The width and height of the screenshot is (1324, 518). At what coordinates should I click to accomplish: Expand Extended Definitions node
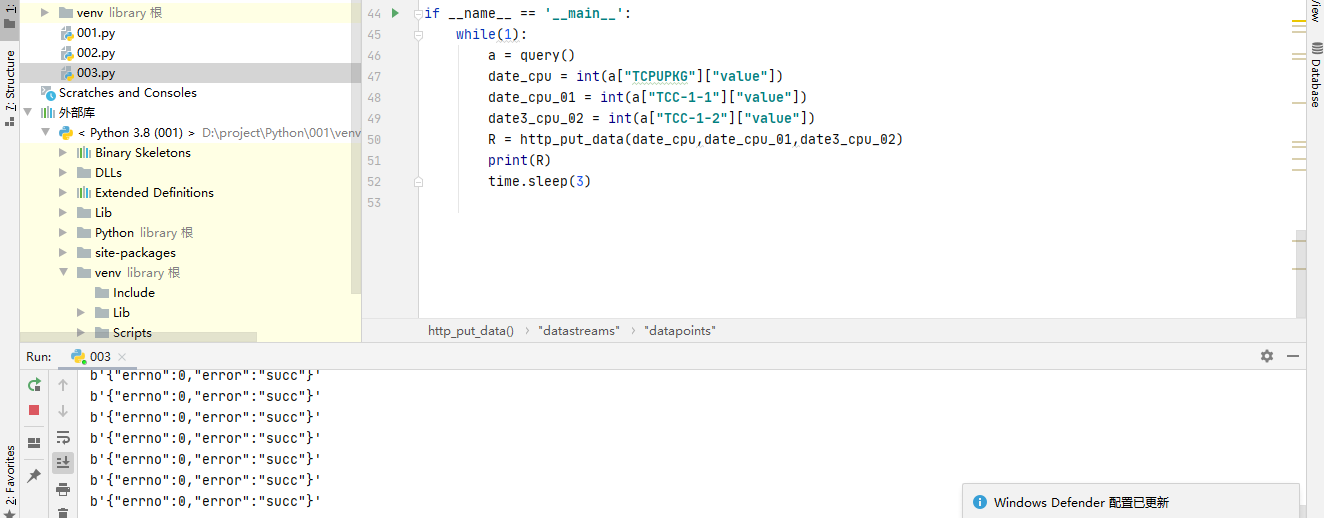click(x=64, y=193)
